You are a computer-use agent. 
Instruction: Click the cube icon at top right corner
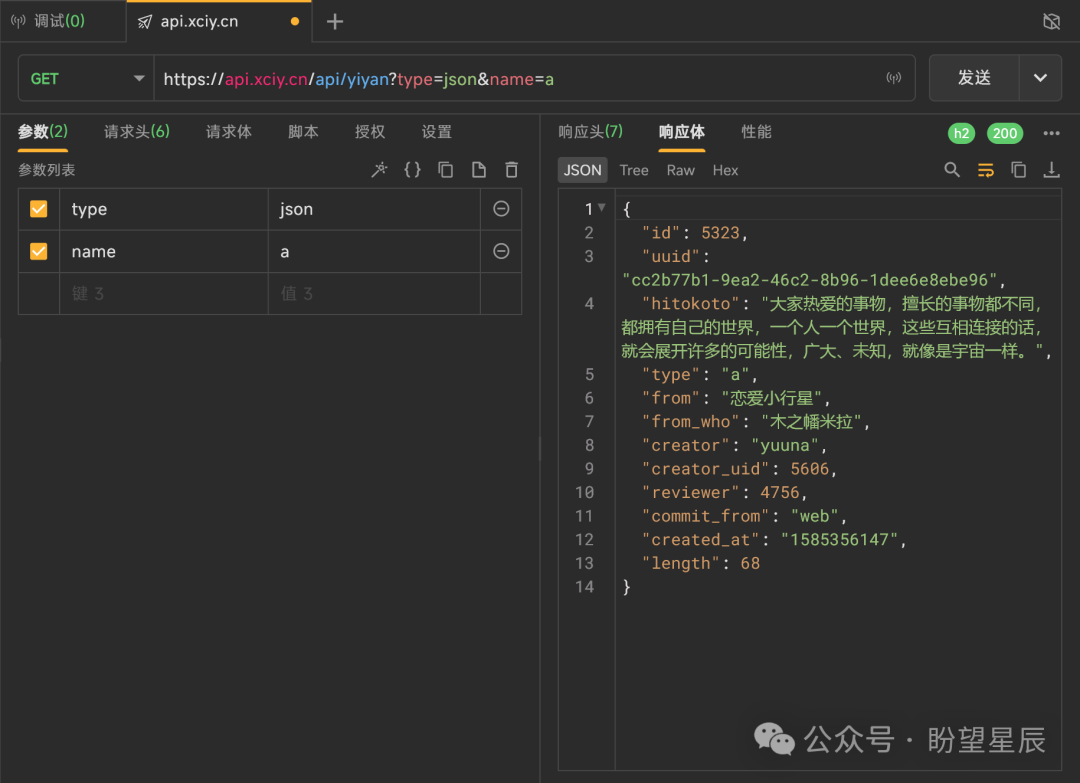[x=1051, y=21]
